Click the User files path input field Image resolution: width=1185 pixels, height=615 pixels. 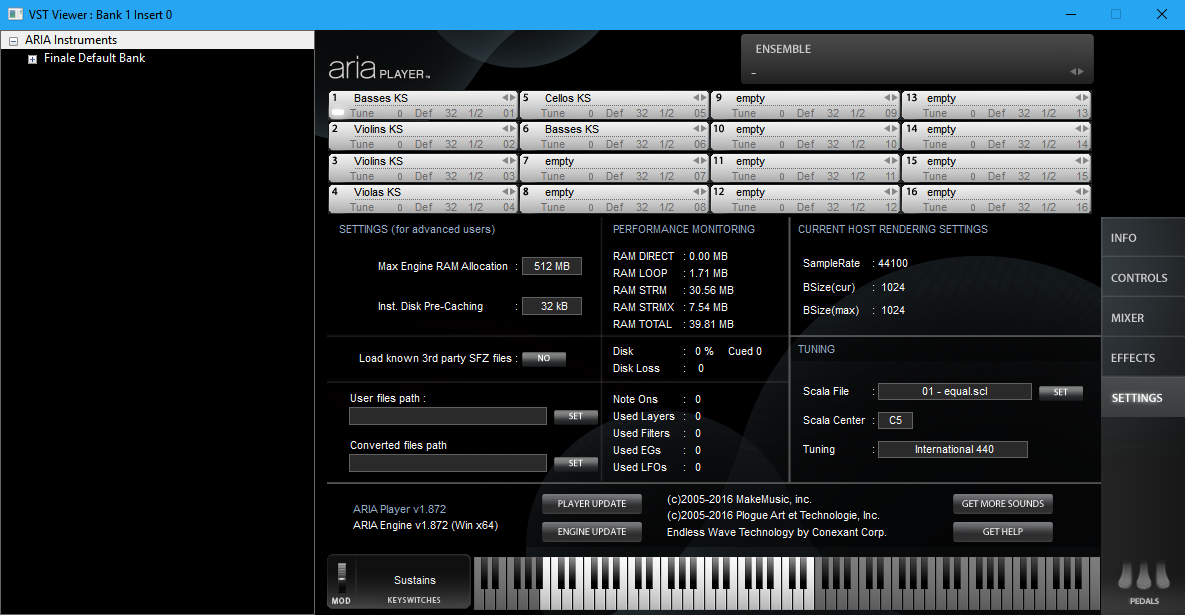click(447, 416)
